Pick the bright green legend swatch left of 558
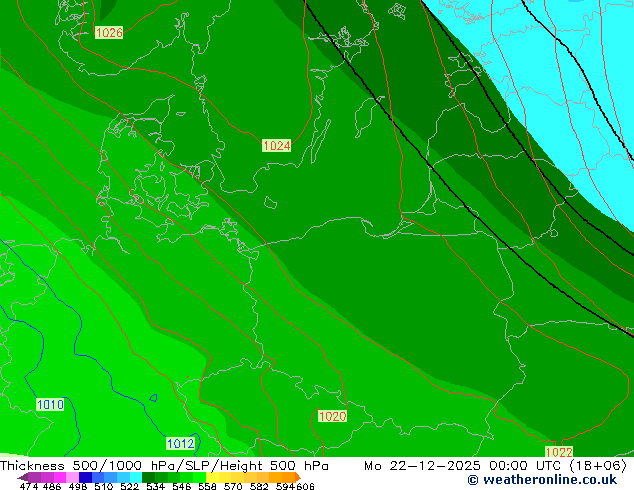Image resolution: width=634 pixels, height=490 pixels. pos(200,477)
